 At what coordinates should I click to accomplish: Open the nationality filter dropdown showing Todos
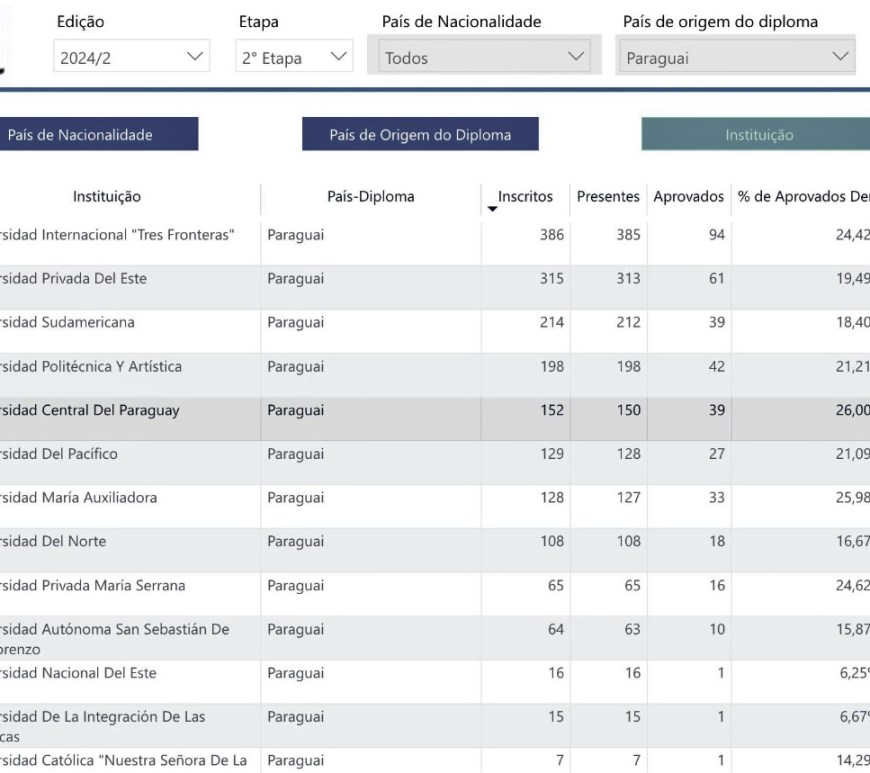pyautogui.click(x=484, y=58)
